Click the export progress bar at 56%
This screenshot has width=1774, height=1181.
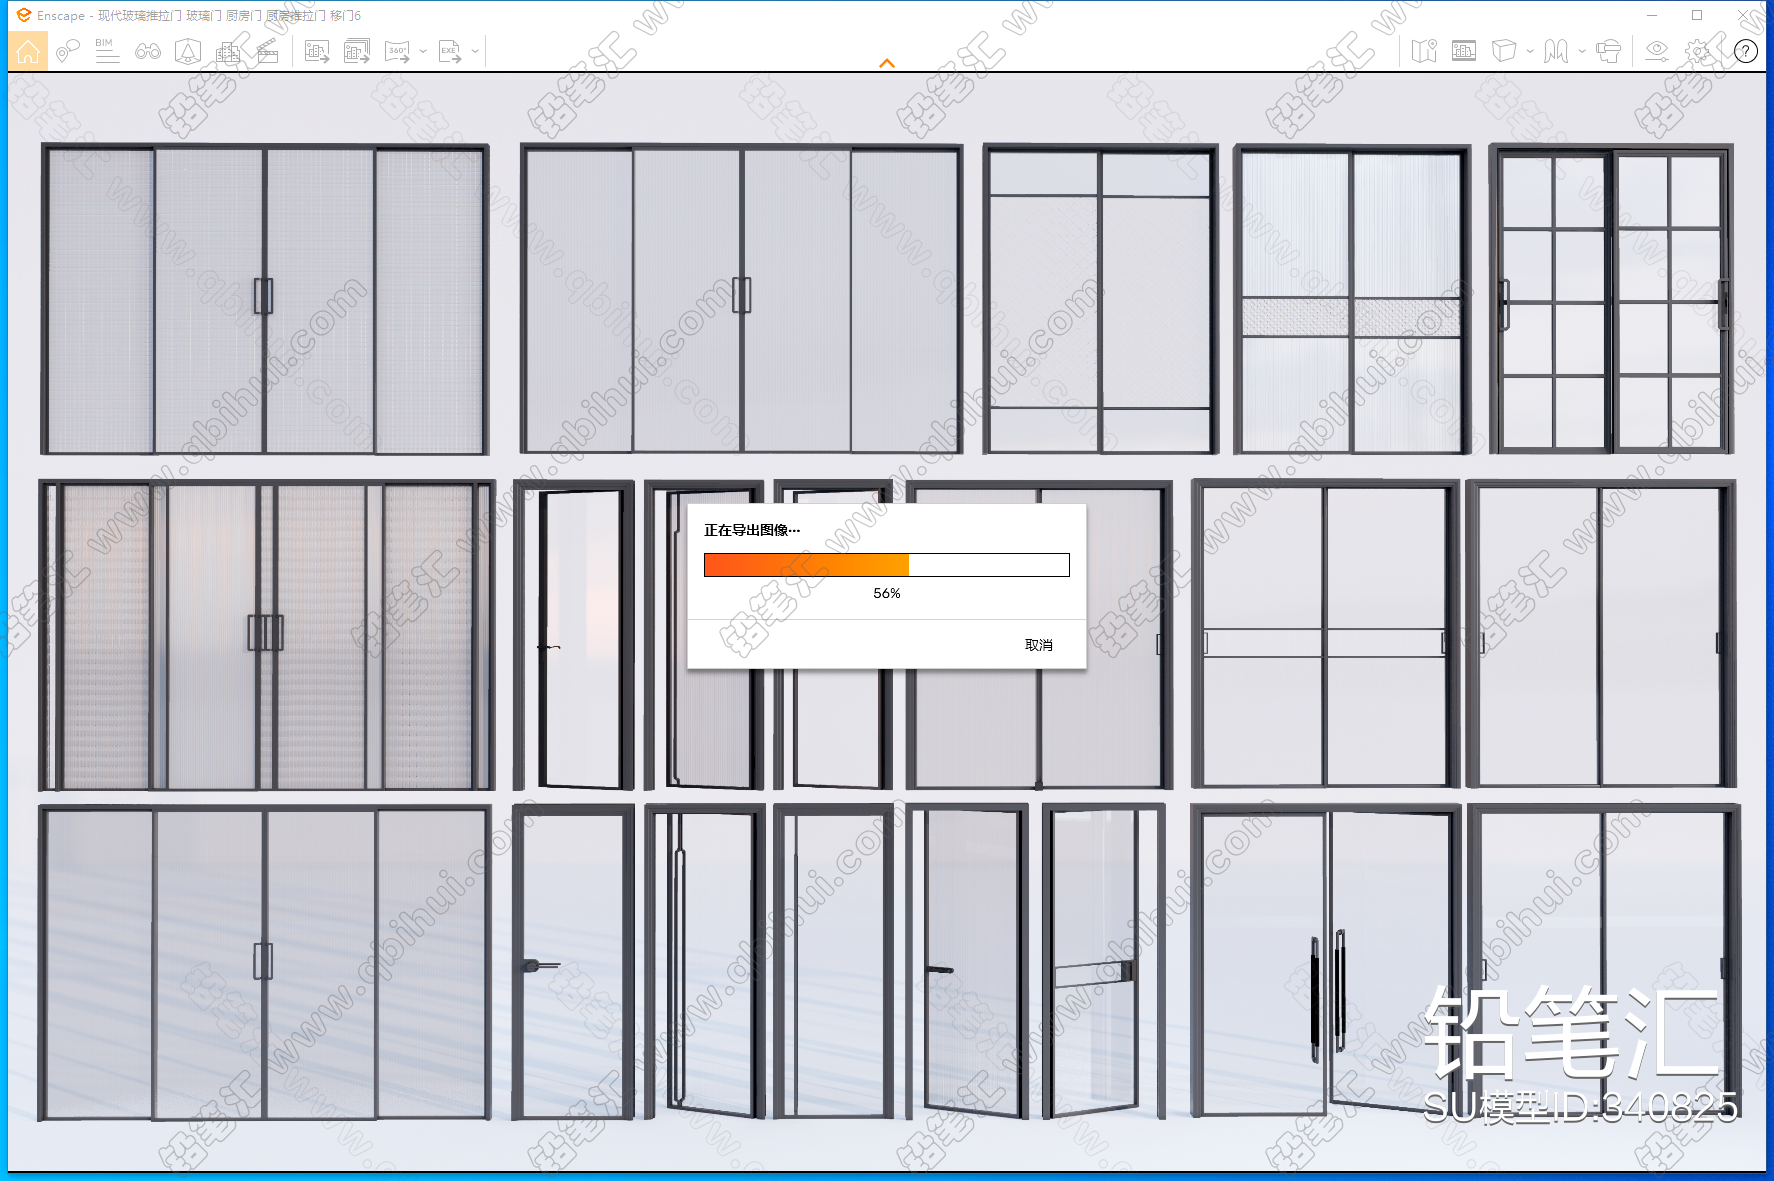(887, 565)
